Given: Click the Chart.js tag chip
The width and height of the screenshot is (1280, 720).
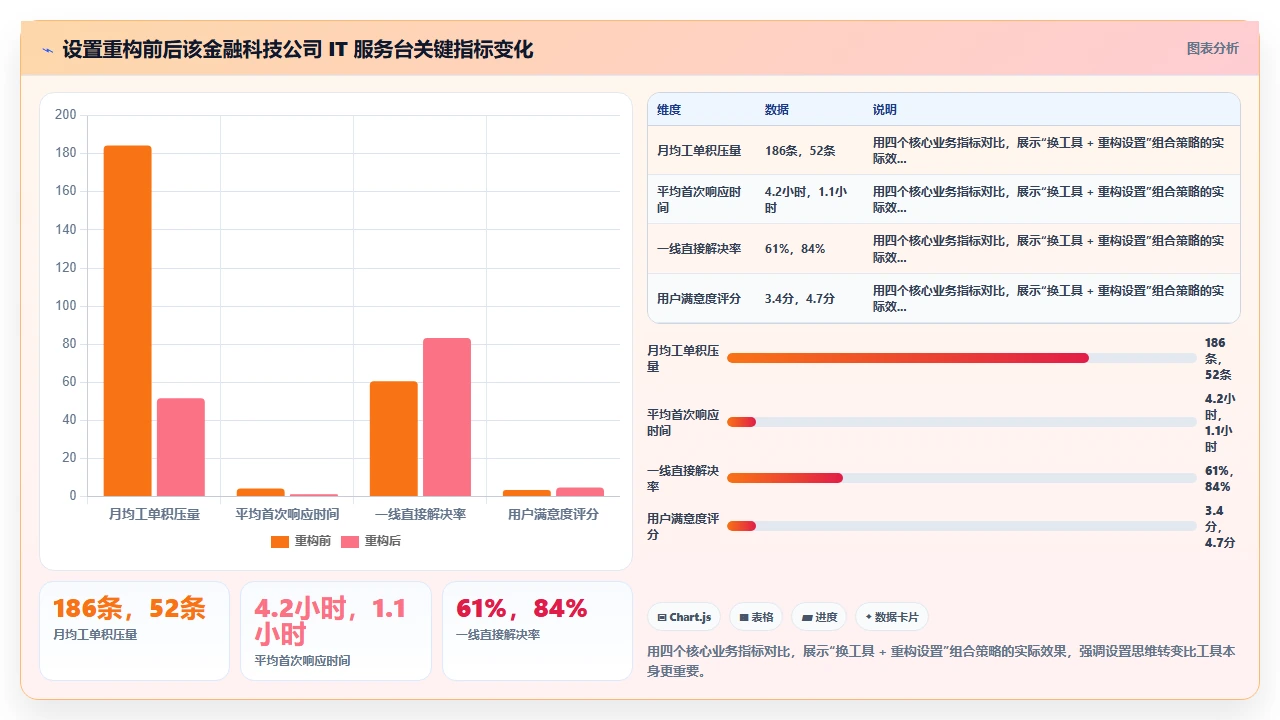Looking at the screenshot, I should 684,617.
